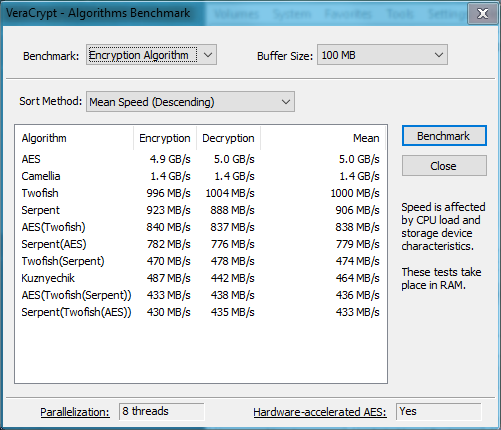Click Serpent encryption speed 923 MB/s

(x=168, y=210)
